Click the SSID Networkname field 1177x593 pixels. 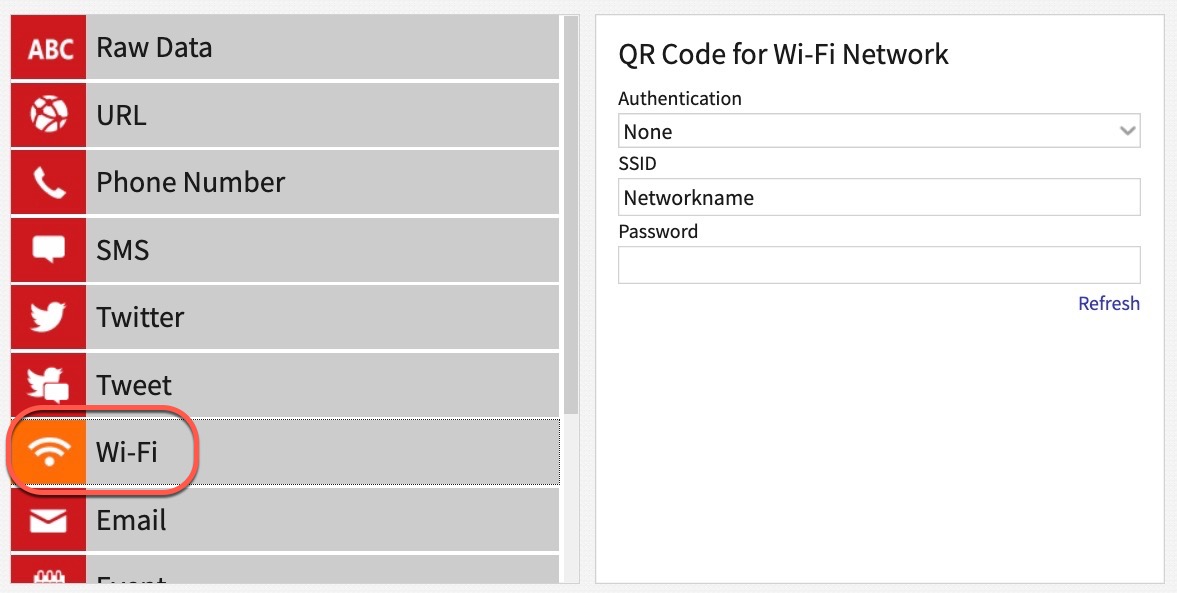[x=878, y=198]
